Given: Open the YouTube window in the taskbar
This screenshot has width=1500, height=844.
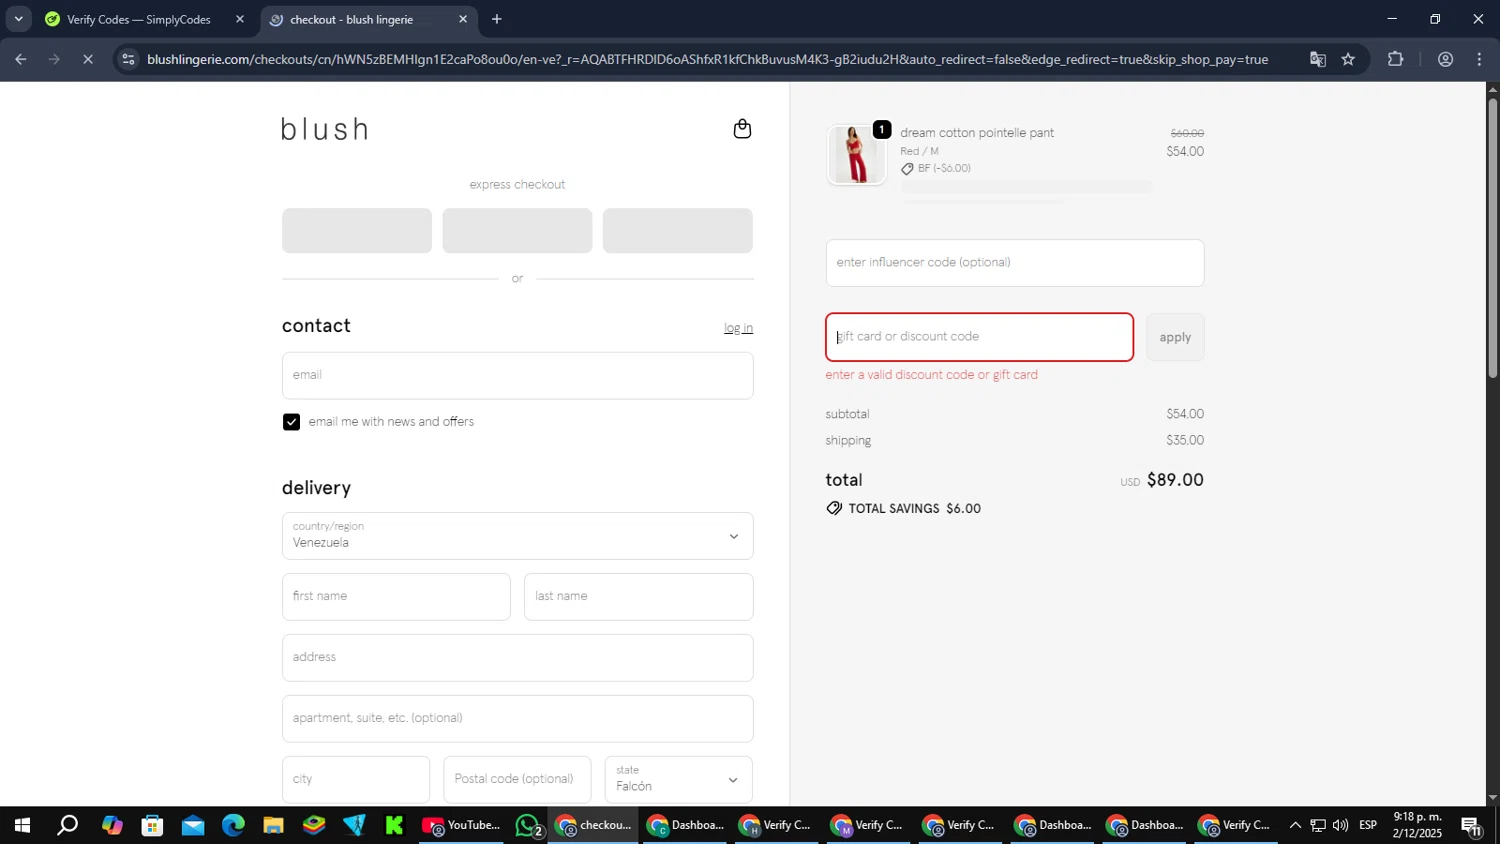Looking at the screenshot, I should click(461, 826).
